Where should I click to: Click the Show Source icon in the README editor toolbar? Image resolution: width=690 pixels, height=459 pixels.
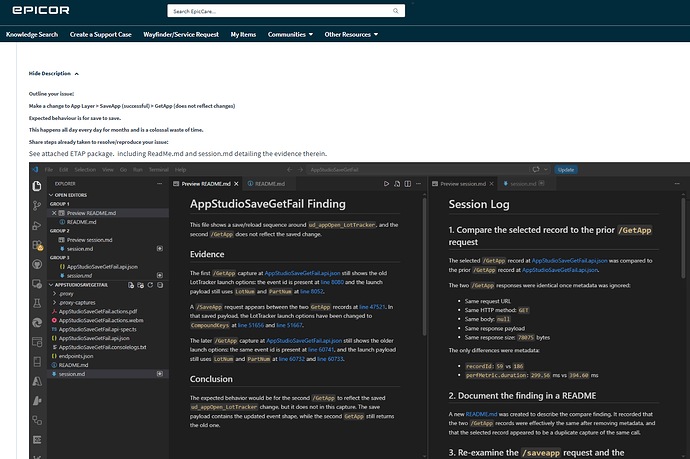397,184
